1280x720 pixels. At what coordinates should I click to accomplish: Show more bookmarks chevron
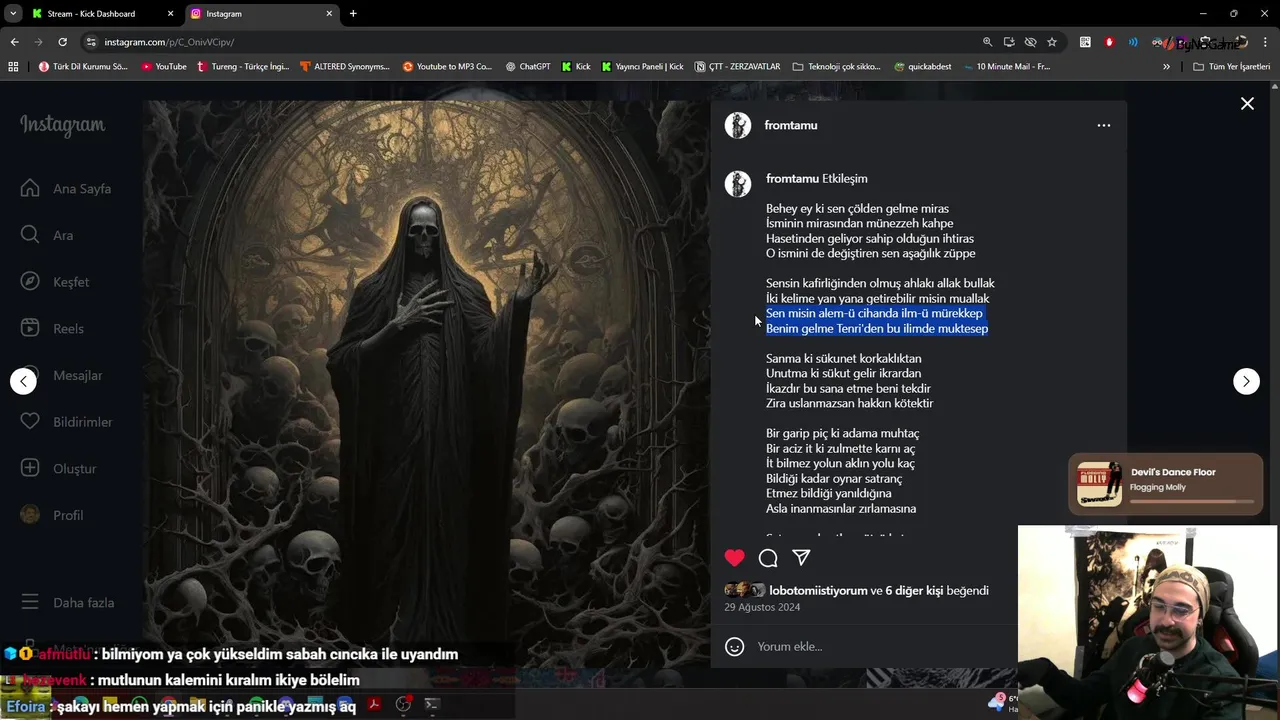tap(1166, 67)
